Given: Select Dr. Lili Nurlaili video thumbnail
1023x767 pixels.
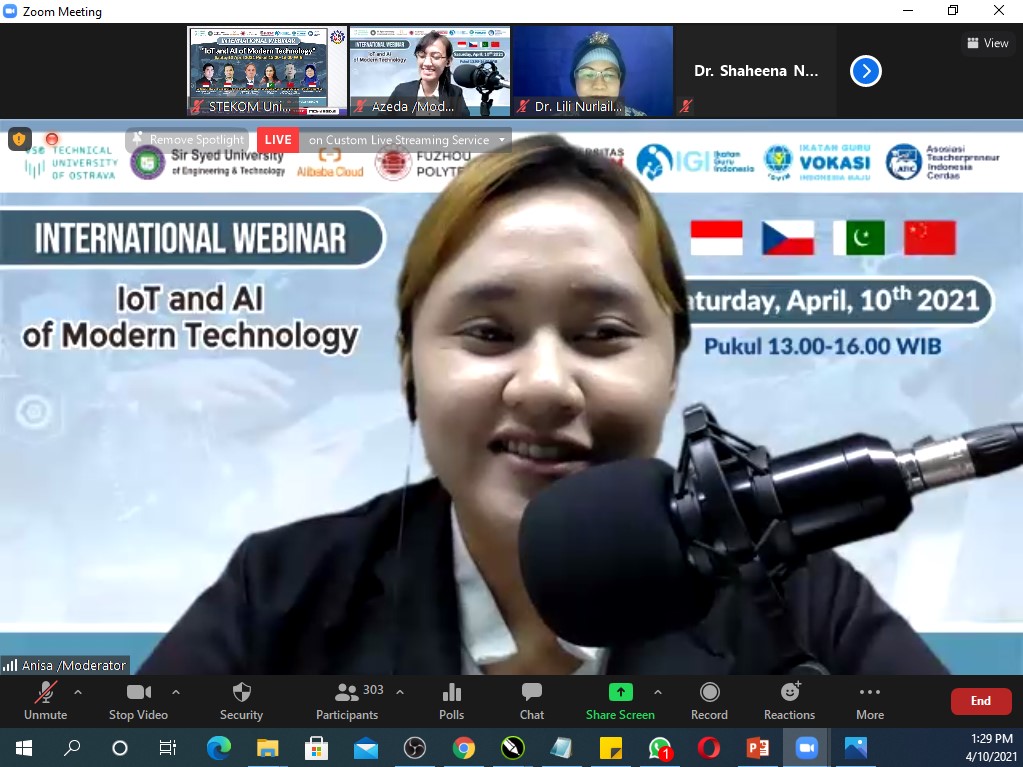Looking at the screenshot, I should coord(593,71).
